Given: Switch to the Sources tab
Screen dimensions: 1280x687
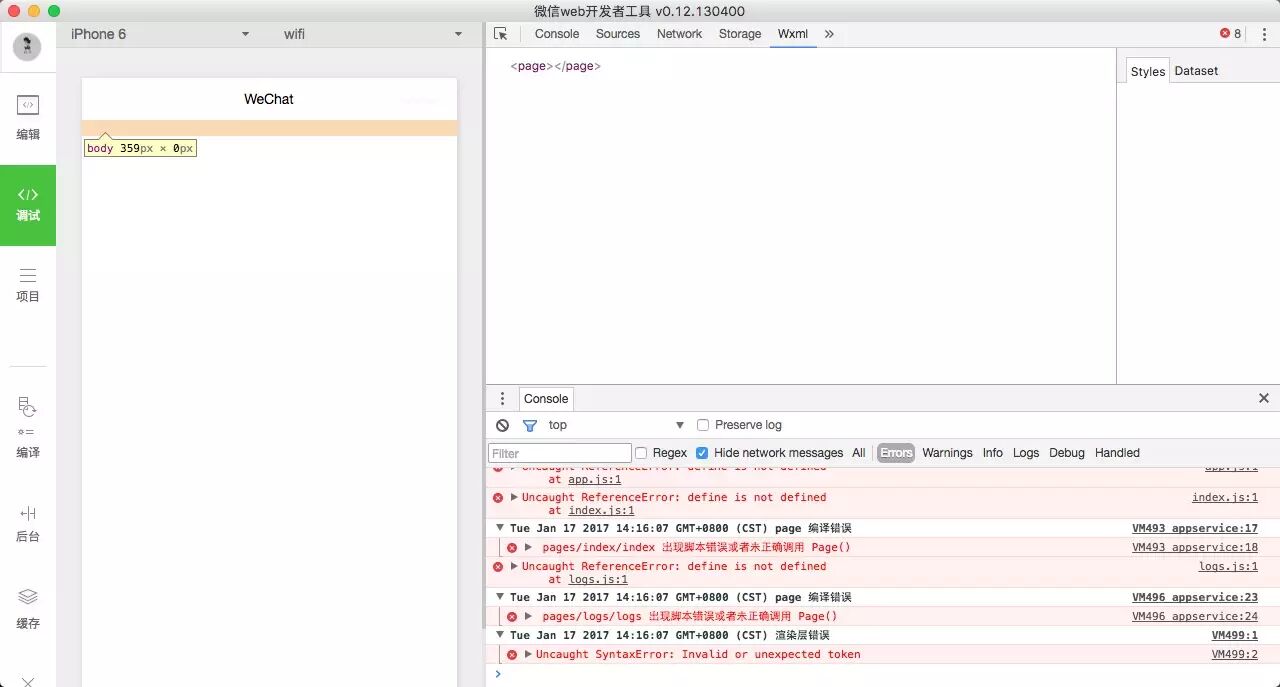Looking at the screenshot, I should click(x=618, y=34).
